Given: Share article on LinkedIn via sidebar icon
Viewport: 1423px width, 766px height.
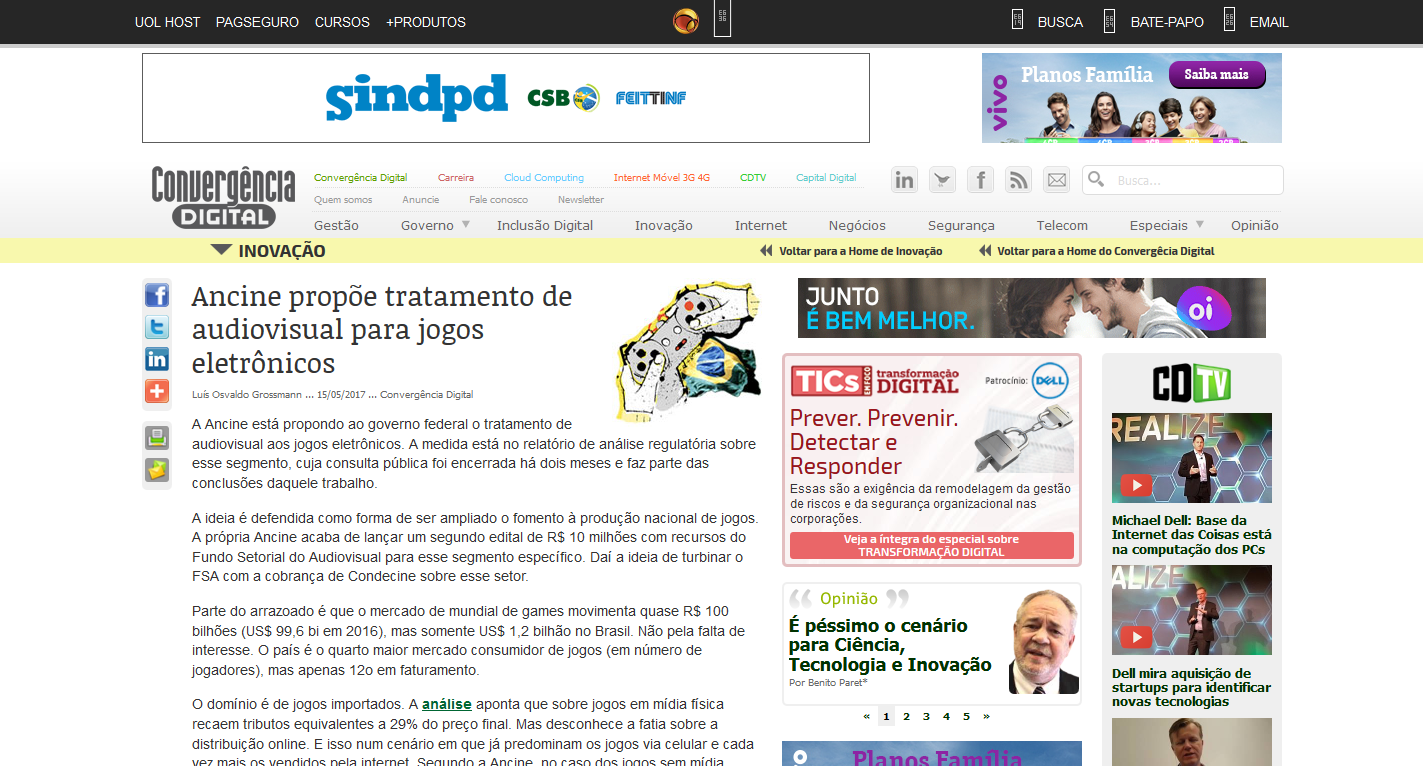Looking at the screenshot, I should coord(157,359).
